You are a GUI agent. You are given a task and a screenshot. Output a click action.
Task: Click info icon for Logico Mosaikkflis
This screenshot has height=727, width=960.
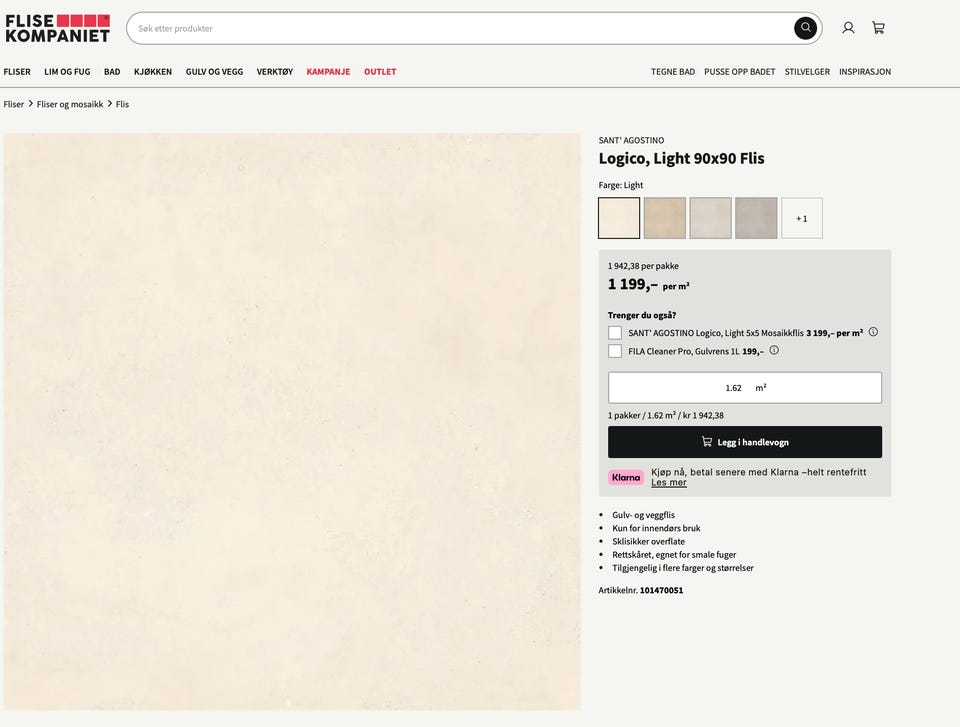[873, 332]
